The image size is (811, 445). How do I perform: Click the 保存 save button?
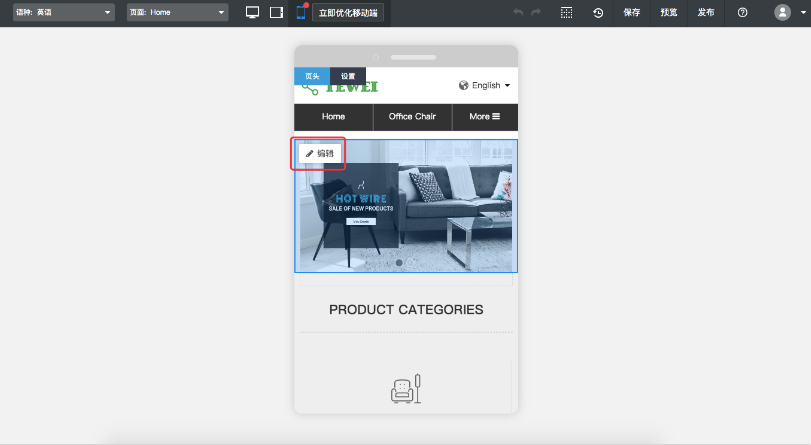tap(632, 13)
